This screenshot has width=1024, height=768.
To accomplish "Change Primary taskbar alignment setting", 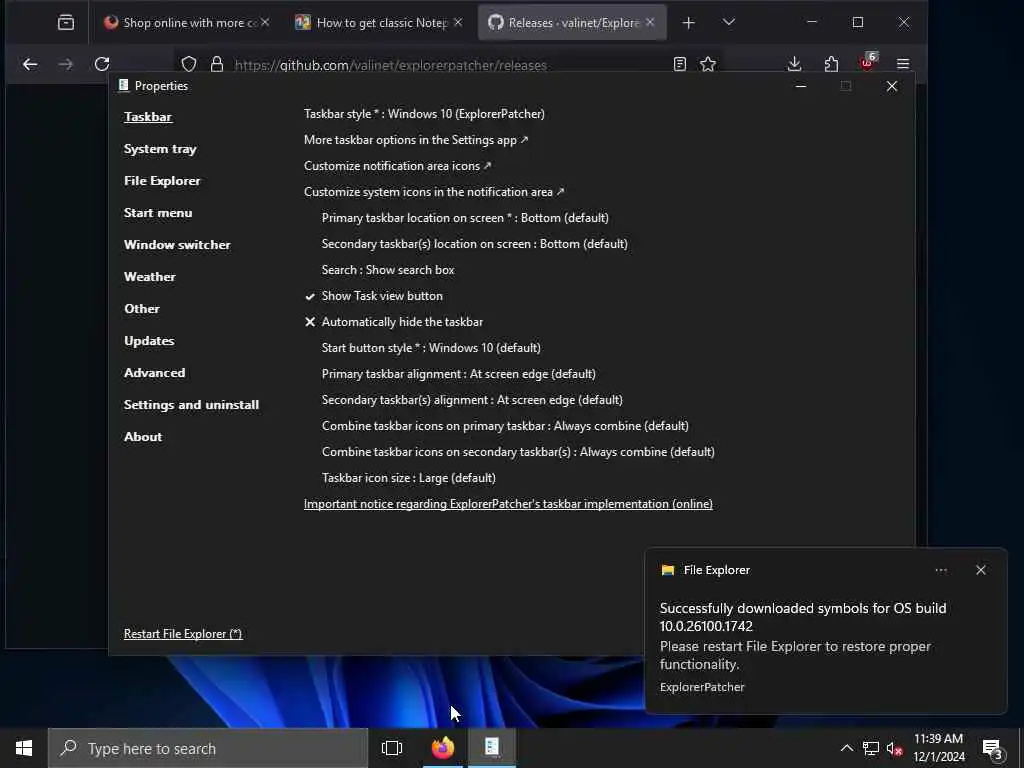I will click(x=458, y=374).
